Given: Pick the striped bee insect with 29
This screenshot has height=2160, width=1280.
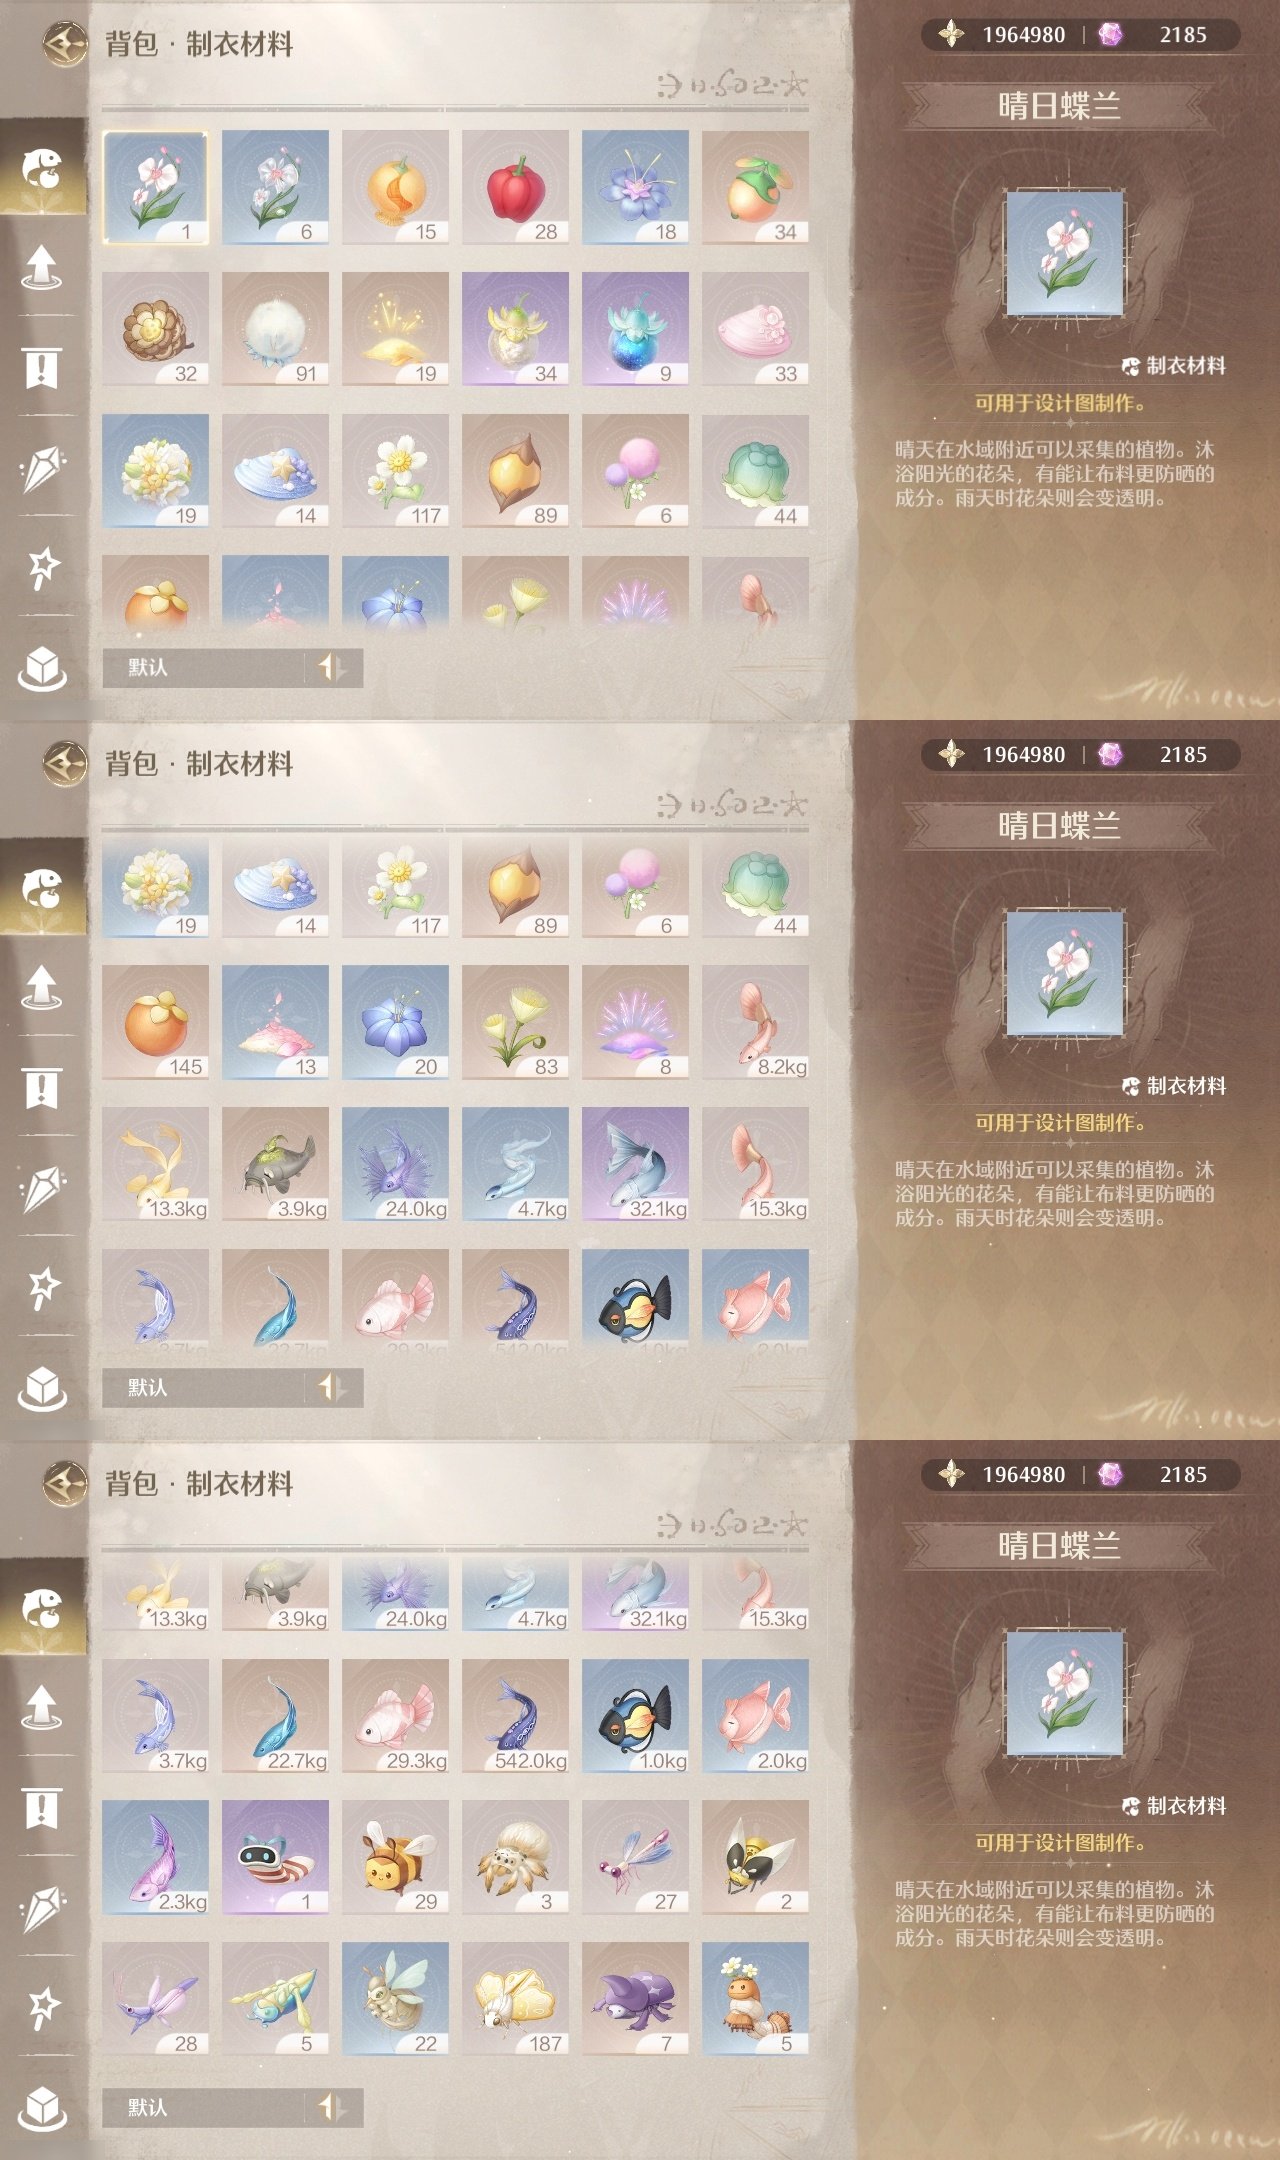Looking at the screenshot, I should [x=395, y=1857].
